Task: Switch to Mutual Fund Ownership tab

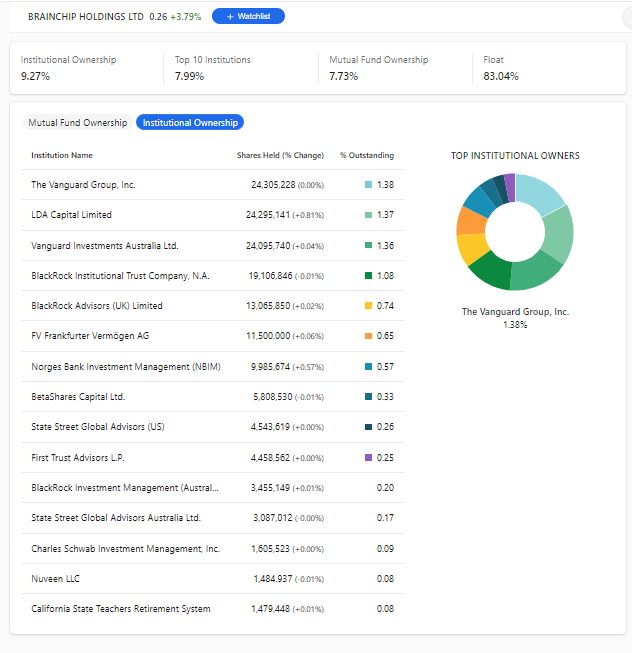Action: point(77,122)
